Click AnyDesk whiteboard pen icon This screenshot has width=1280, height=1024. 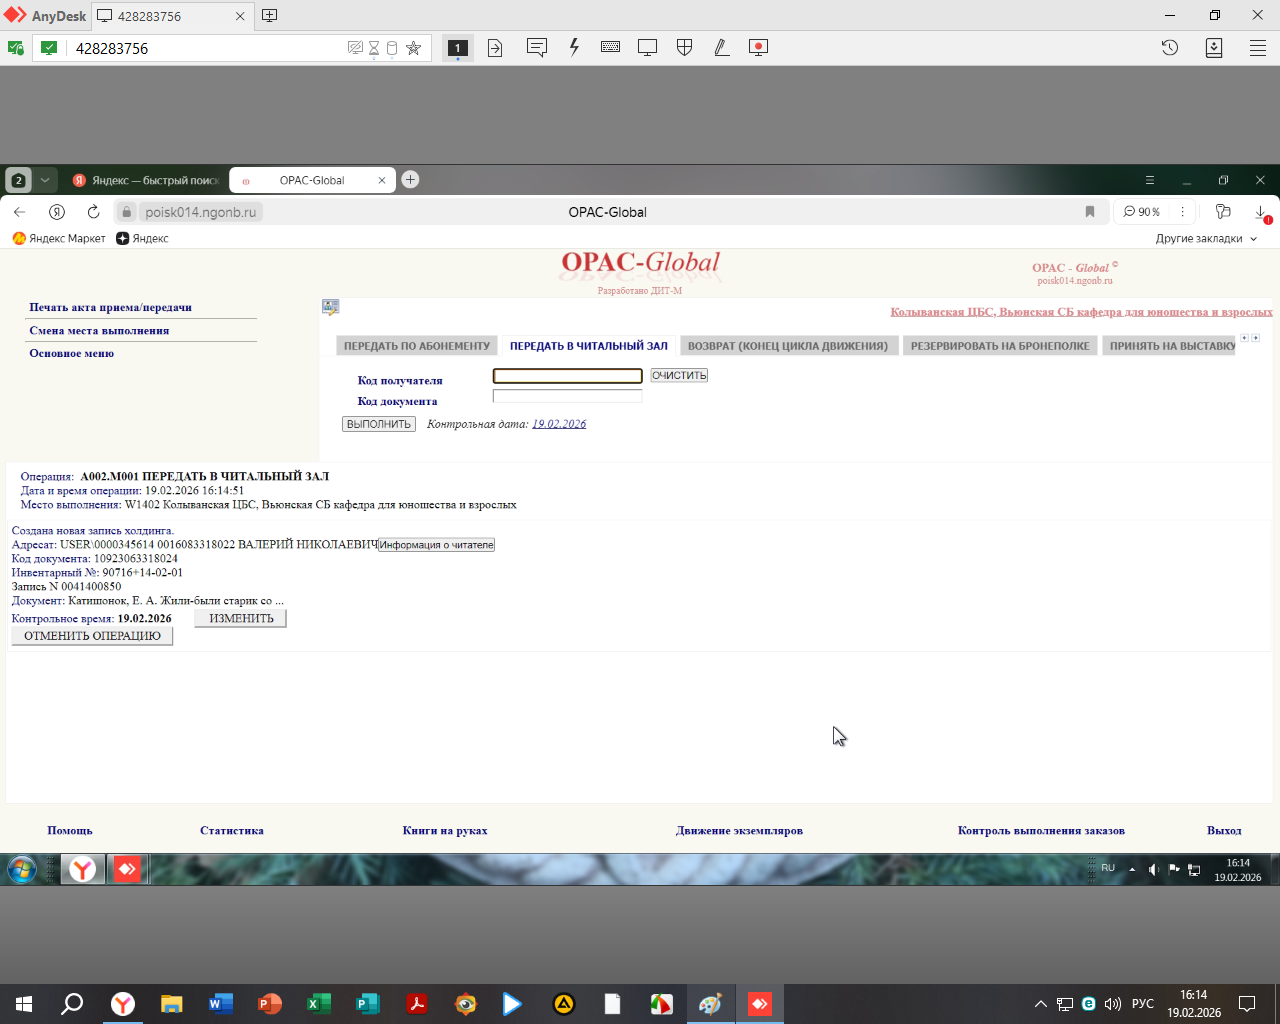[x=721, y=48]
